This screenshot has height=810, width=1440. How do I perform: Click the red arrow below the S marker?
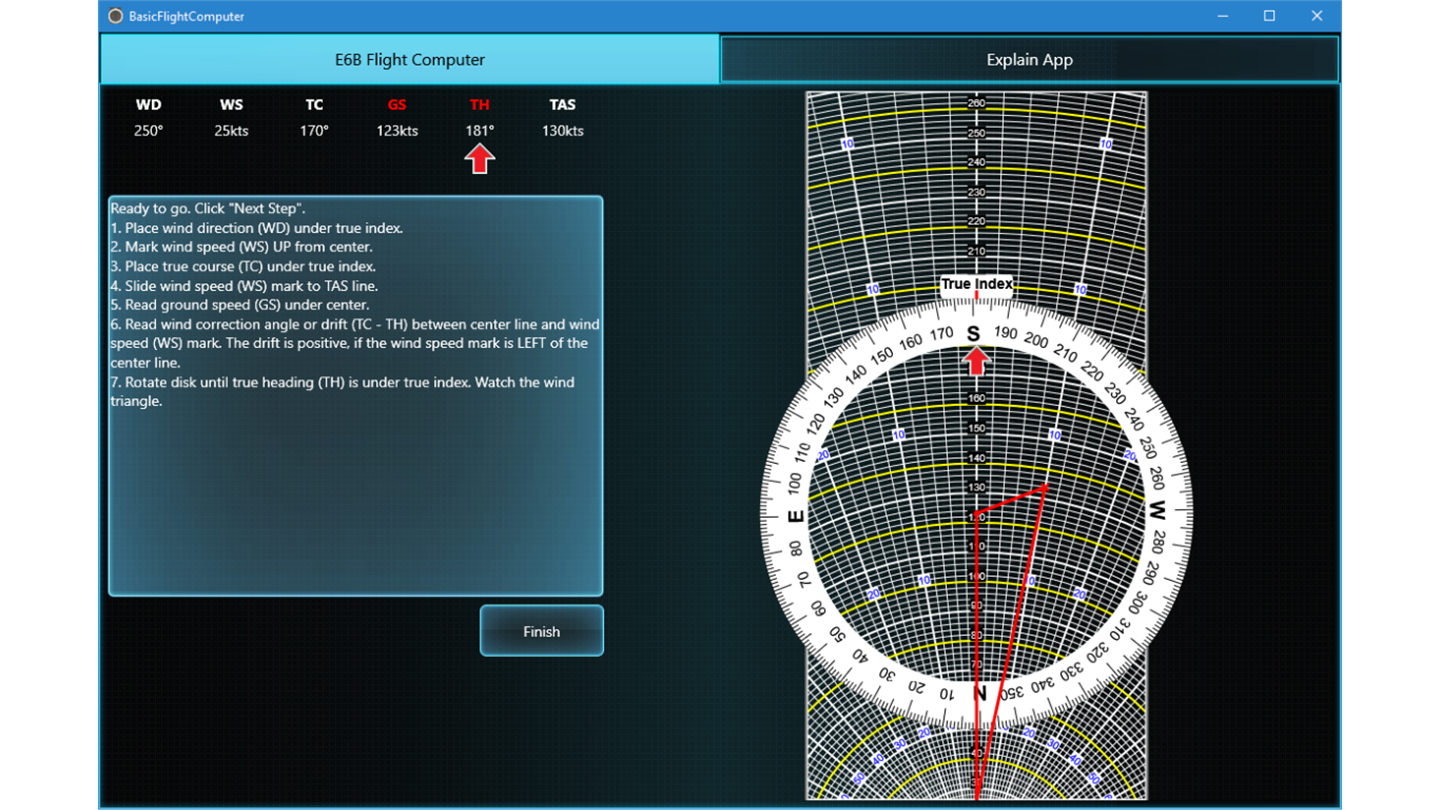point(976,361)
